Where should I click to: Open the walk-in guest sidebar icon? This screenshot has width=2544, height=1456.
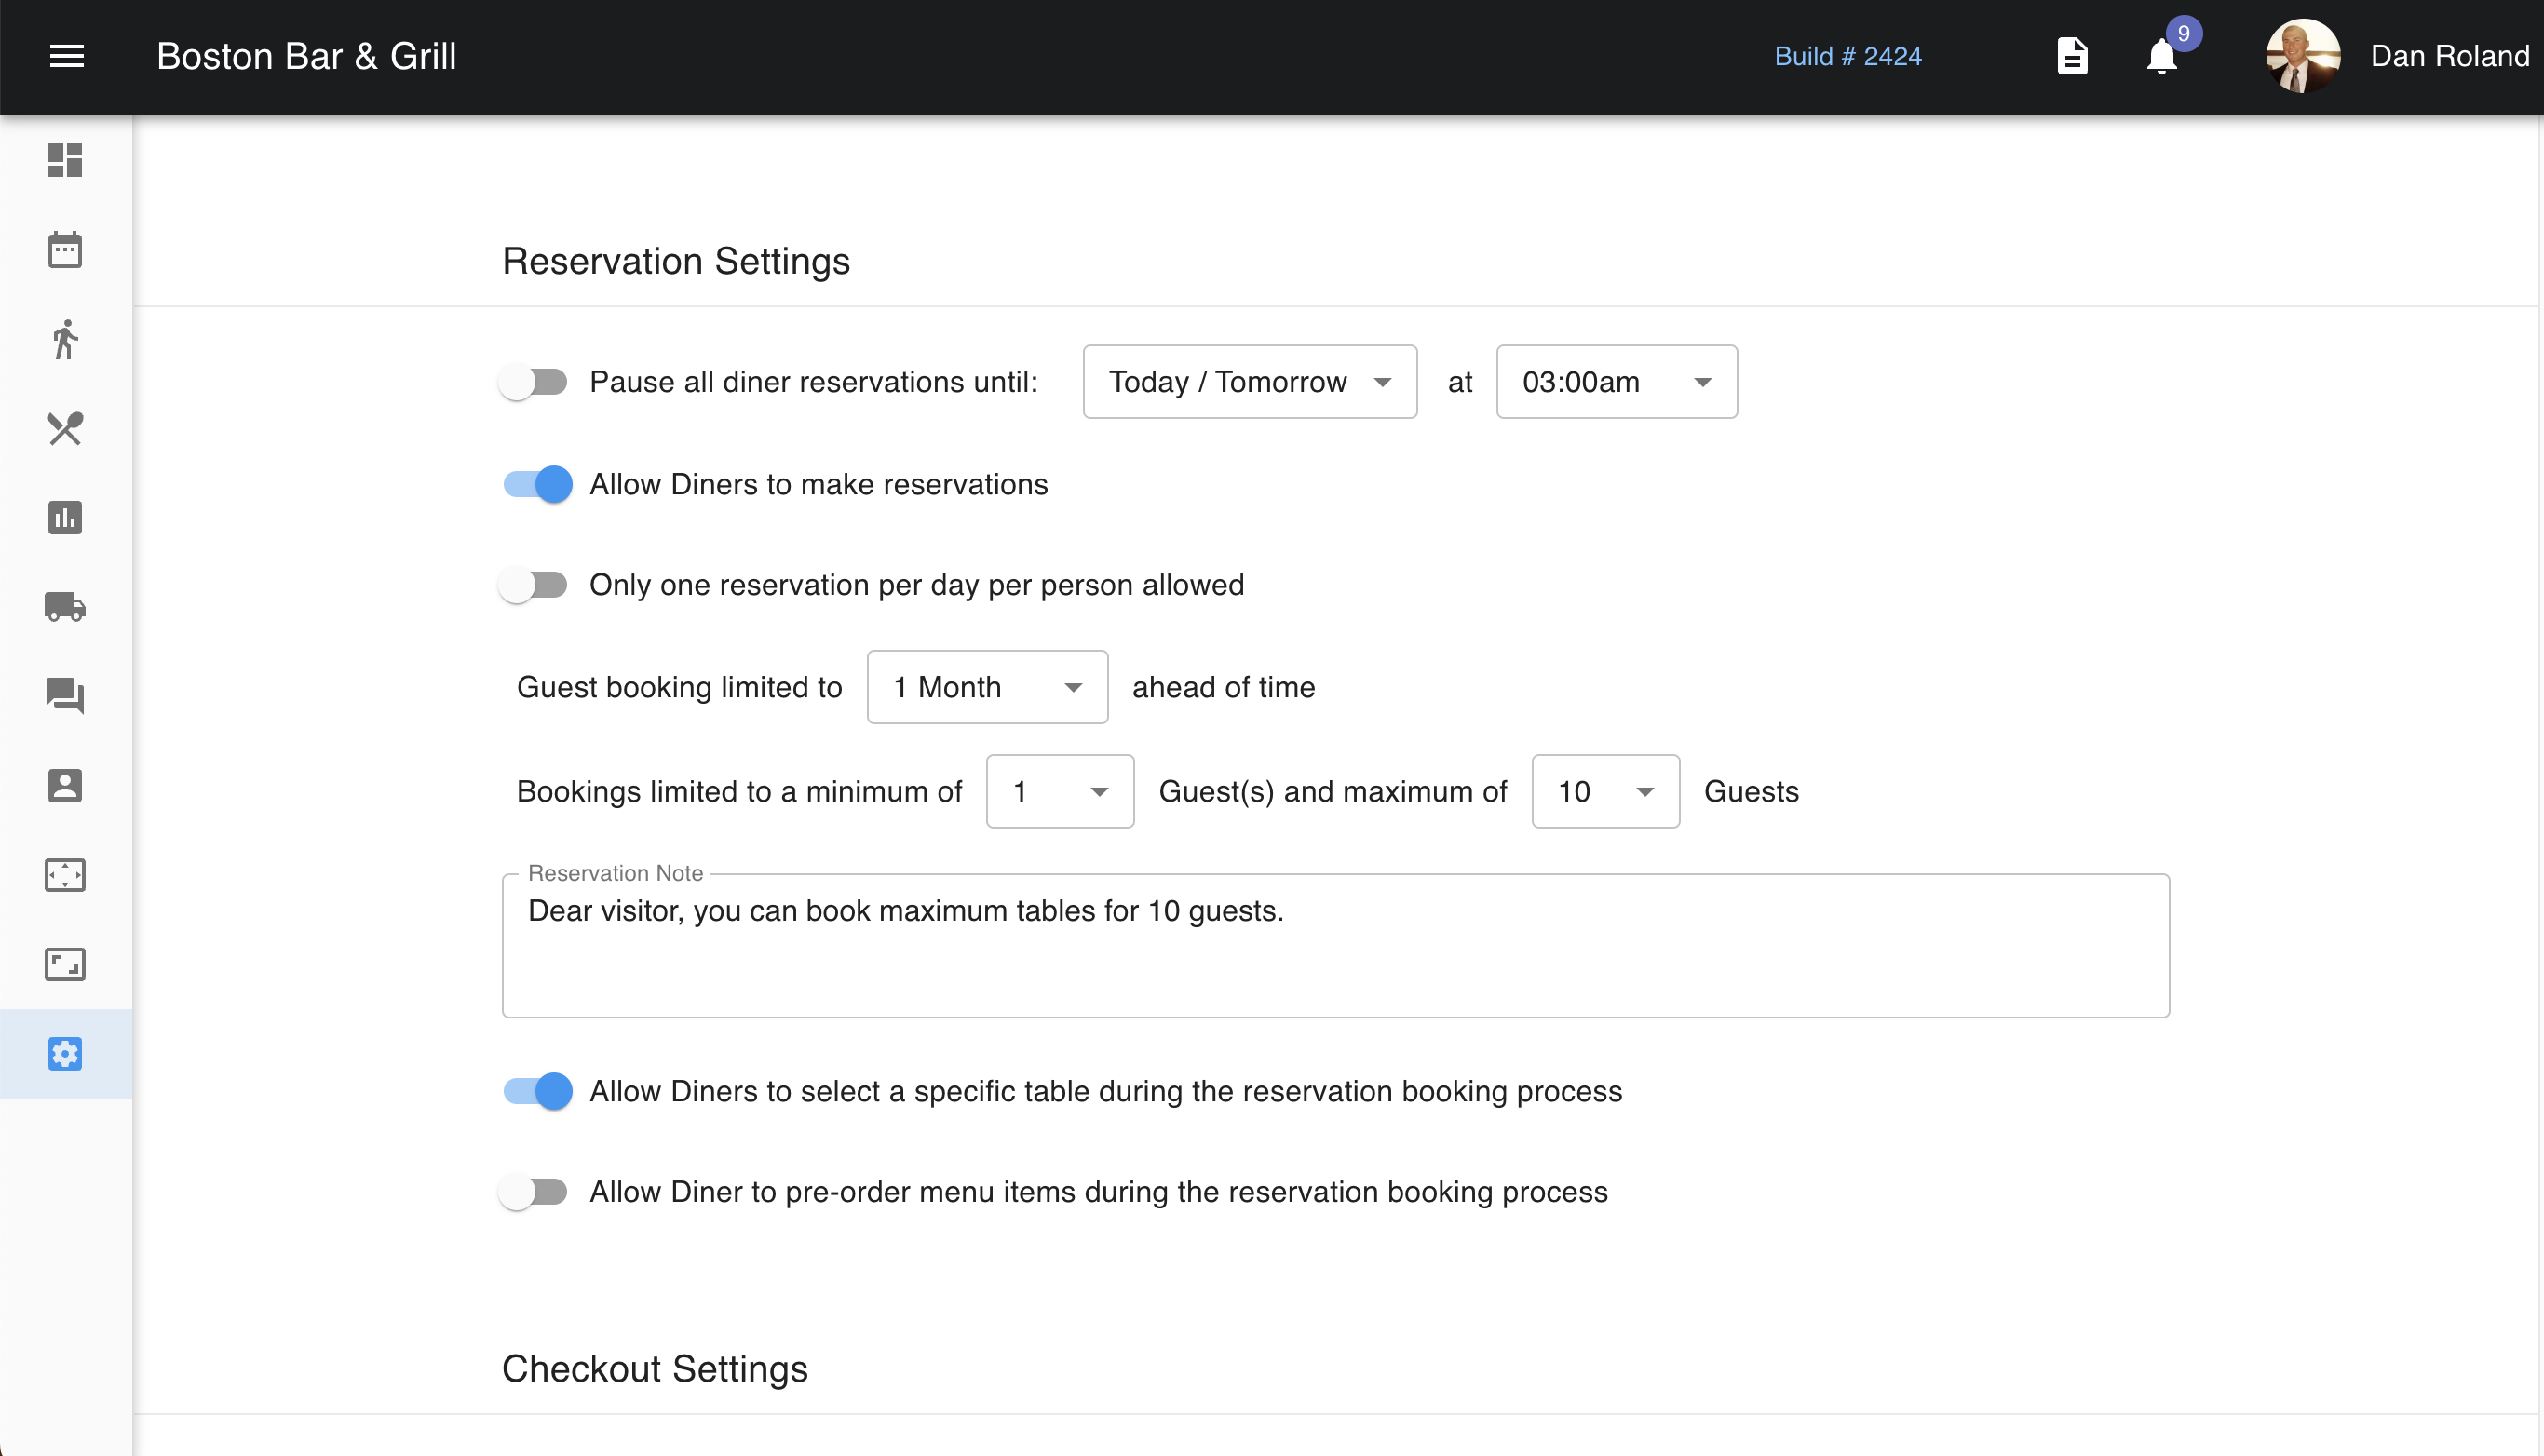(65, 340)
